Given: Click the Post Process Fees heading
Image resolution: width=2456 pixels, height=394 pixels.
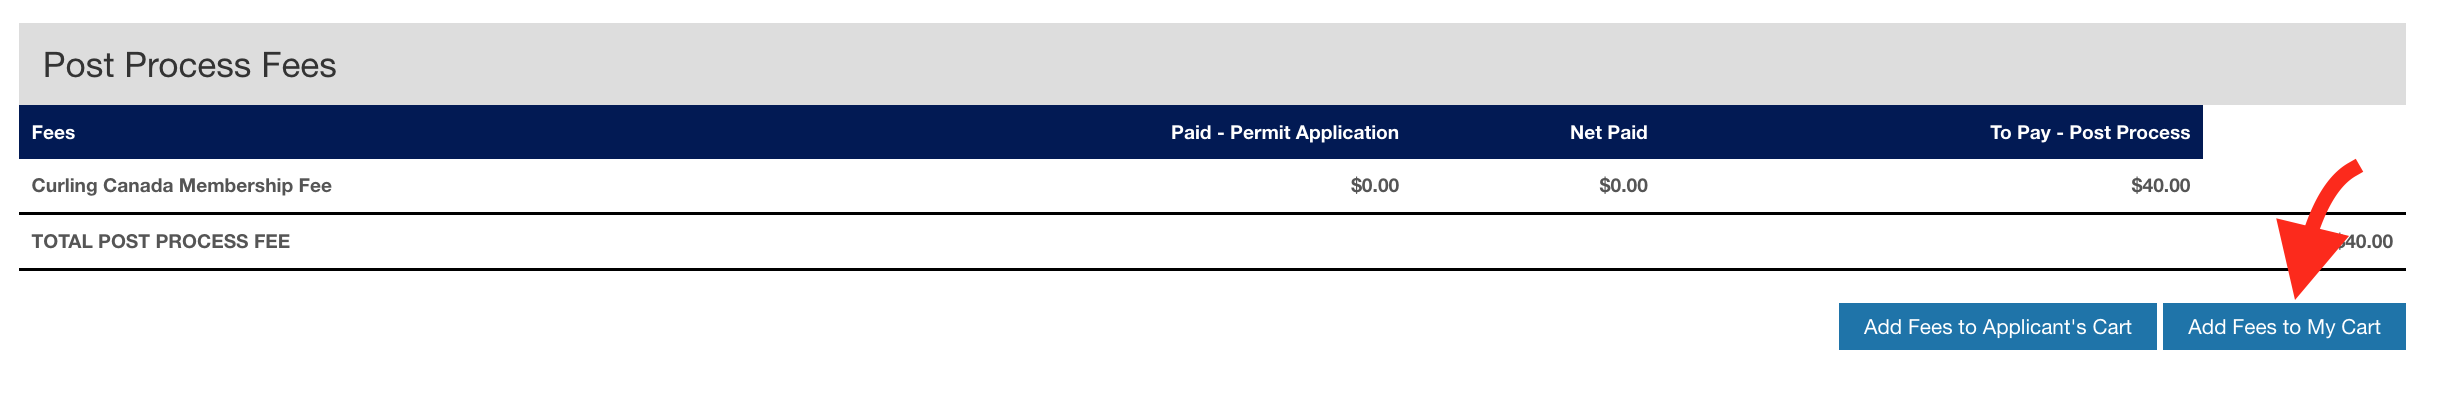Looking at the screenshot, I should (189, 65).
